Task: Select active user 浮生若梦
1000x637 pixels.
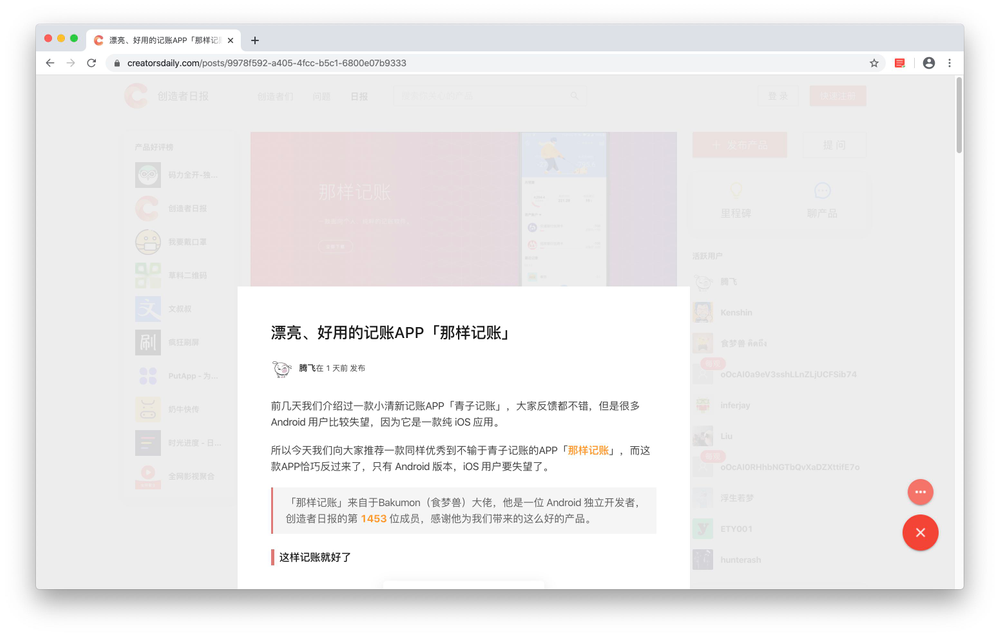Action: point(737,498)
